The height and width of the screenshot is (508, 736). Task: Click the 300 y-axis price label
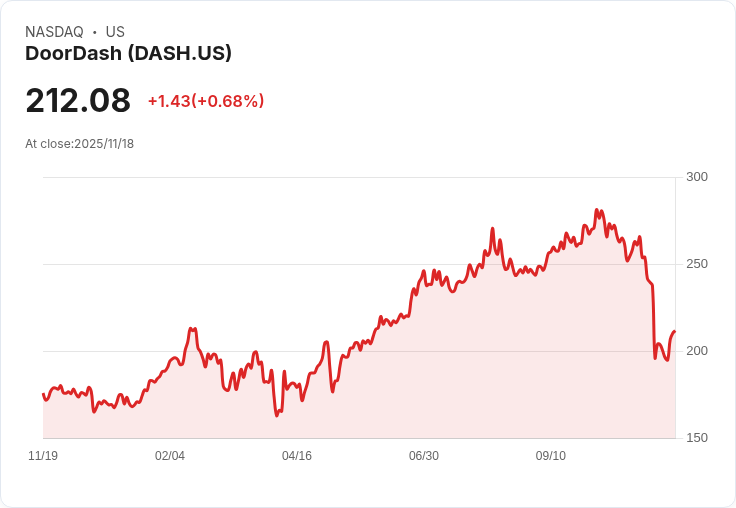click(x=697, y=177)
